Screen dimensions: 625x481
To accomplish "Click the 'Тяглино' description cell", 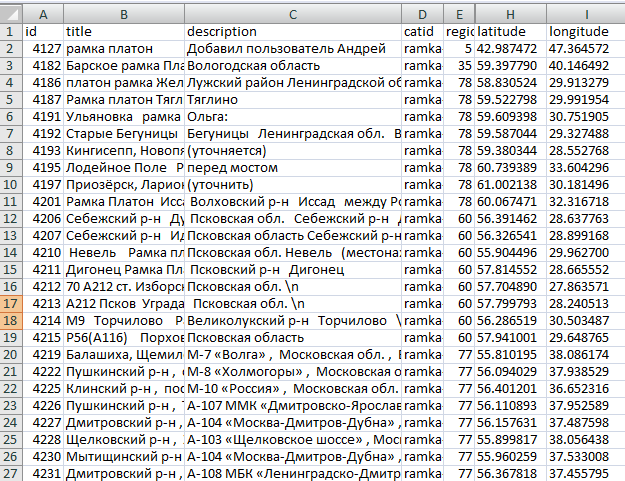I will pos(293,103).
